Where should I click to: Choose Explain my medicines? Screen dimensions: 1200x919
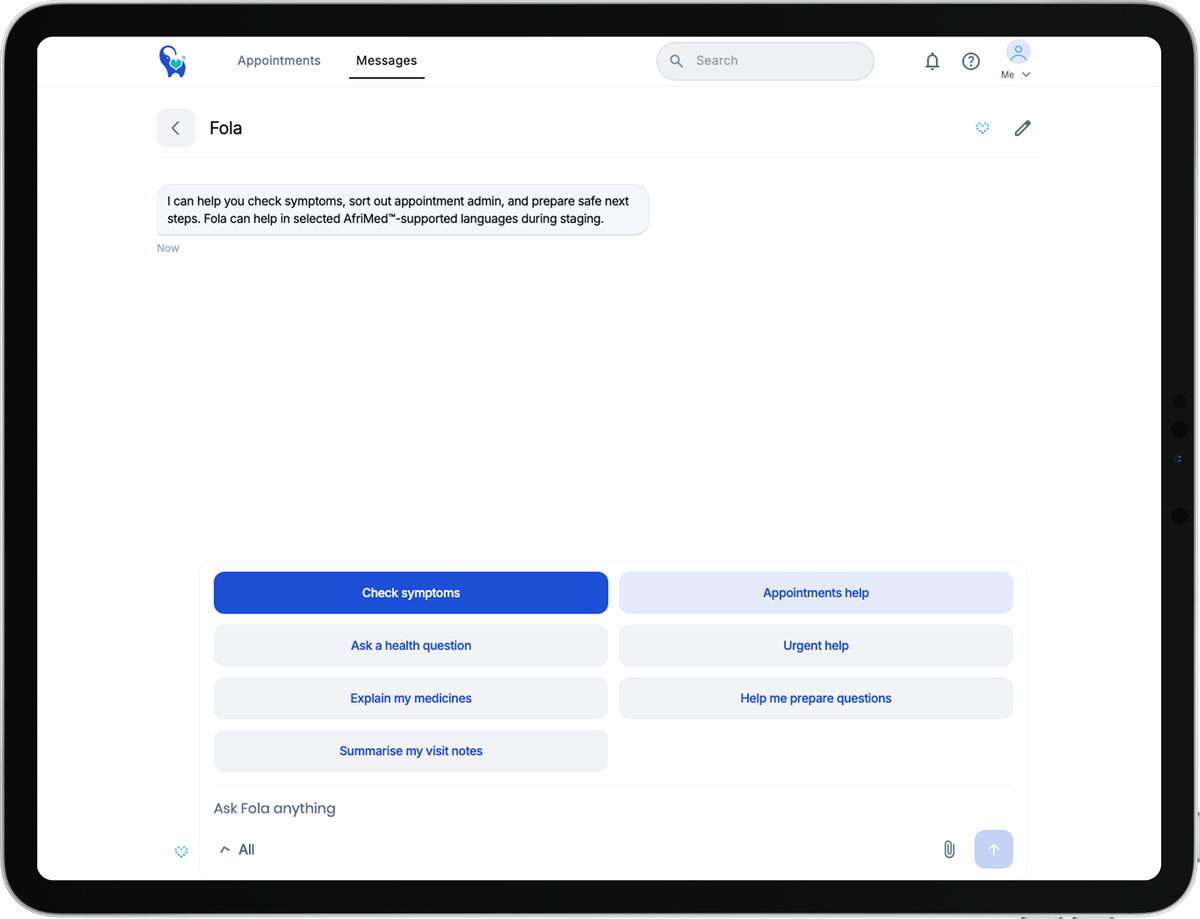pyautogui.click(x=411, y=698)
